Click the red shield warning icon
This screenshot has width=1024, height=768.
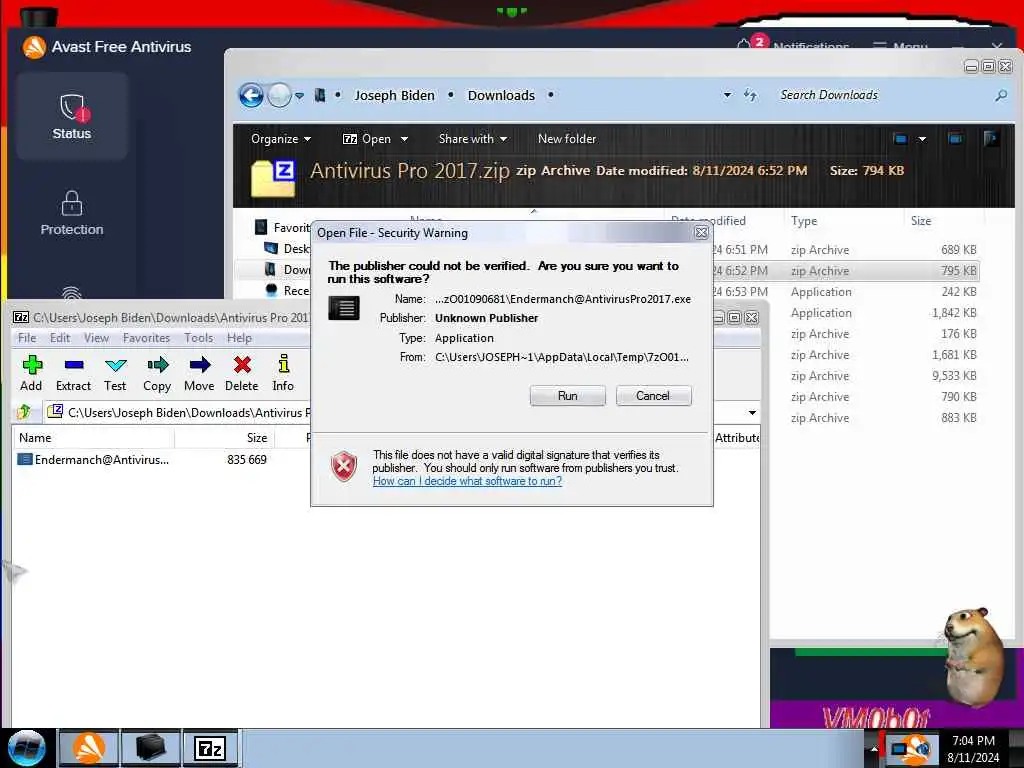point(344,466)
